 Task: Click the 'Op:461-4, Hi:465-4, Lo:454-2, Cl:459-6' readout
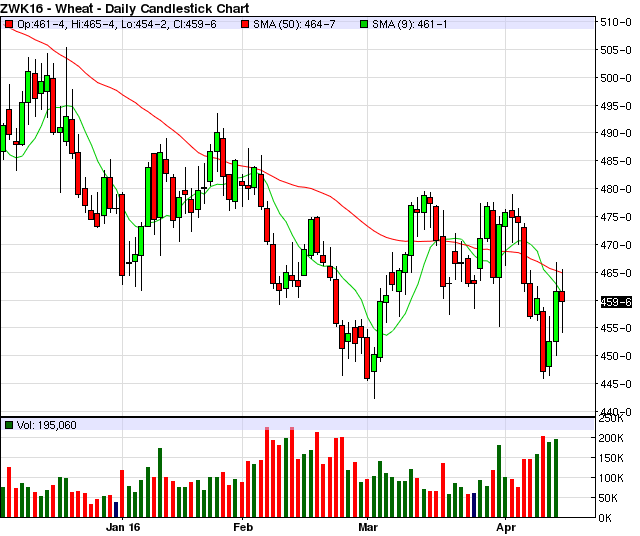pos(116,24)
